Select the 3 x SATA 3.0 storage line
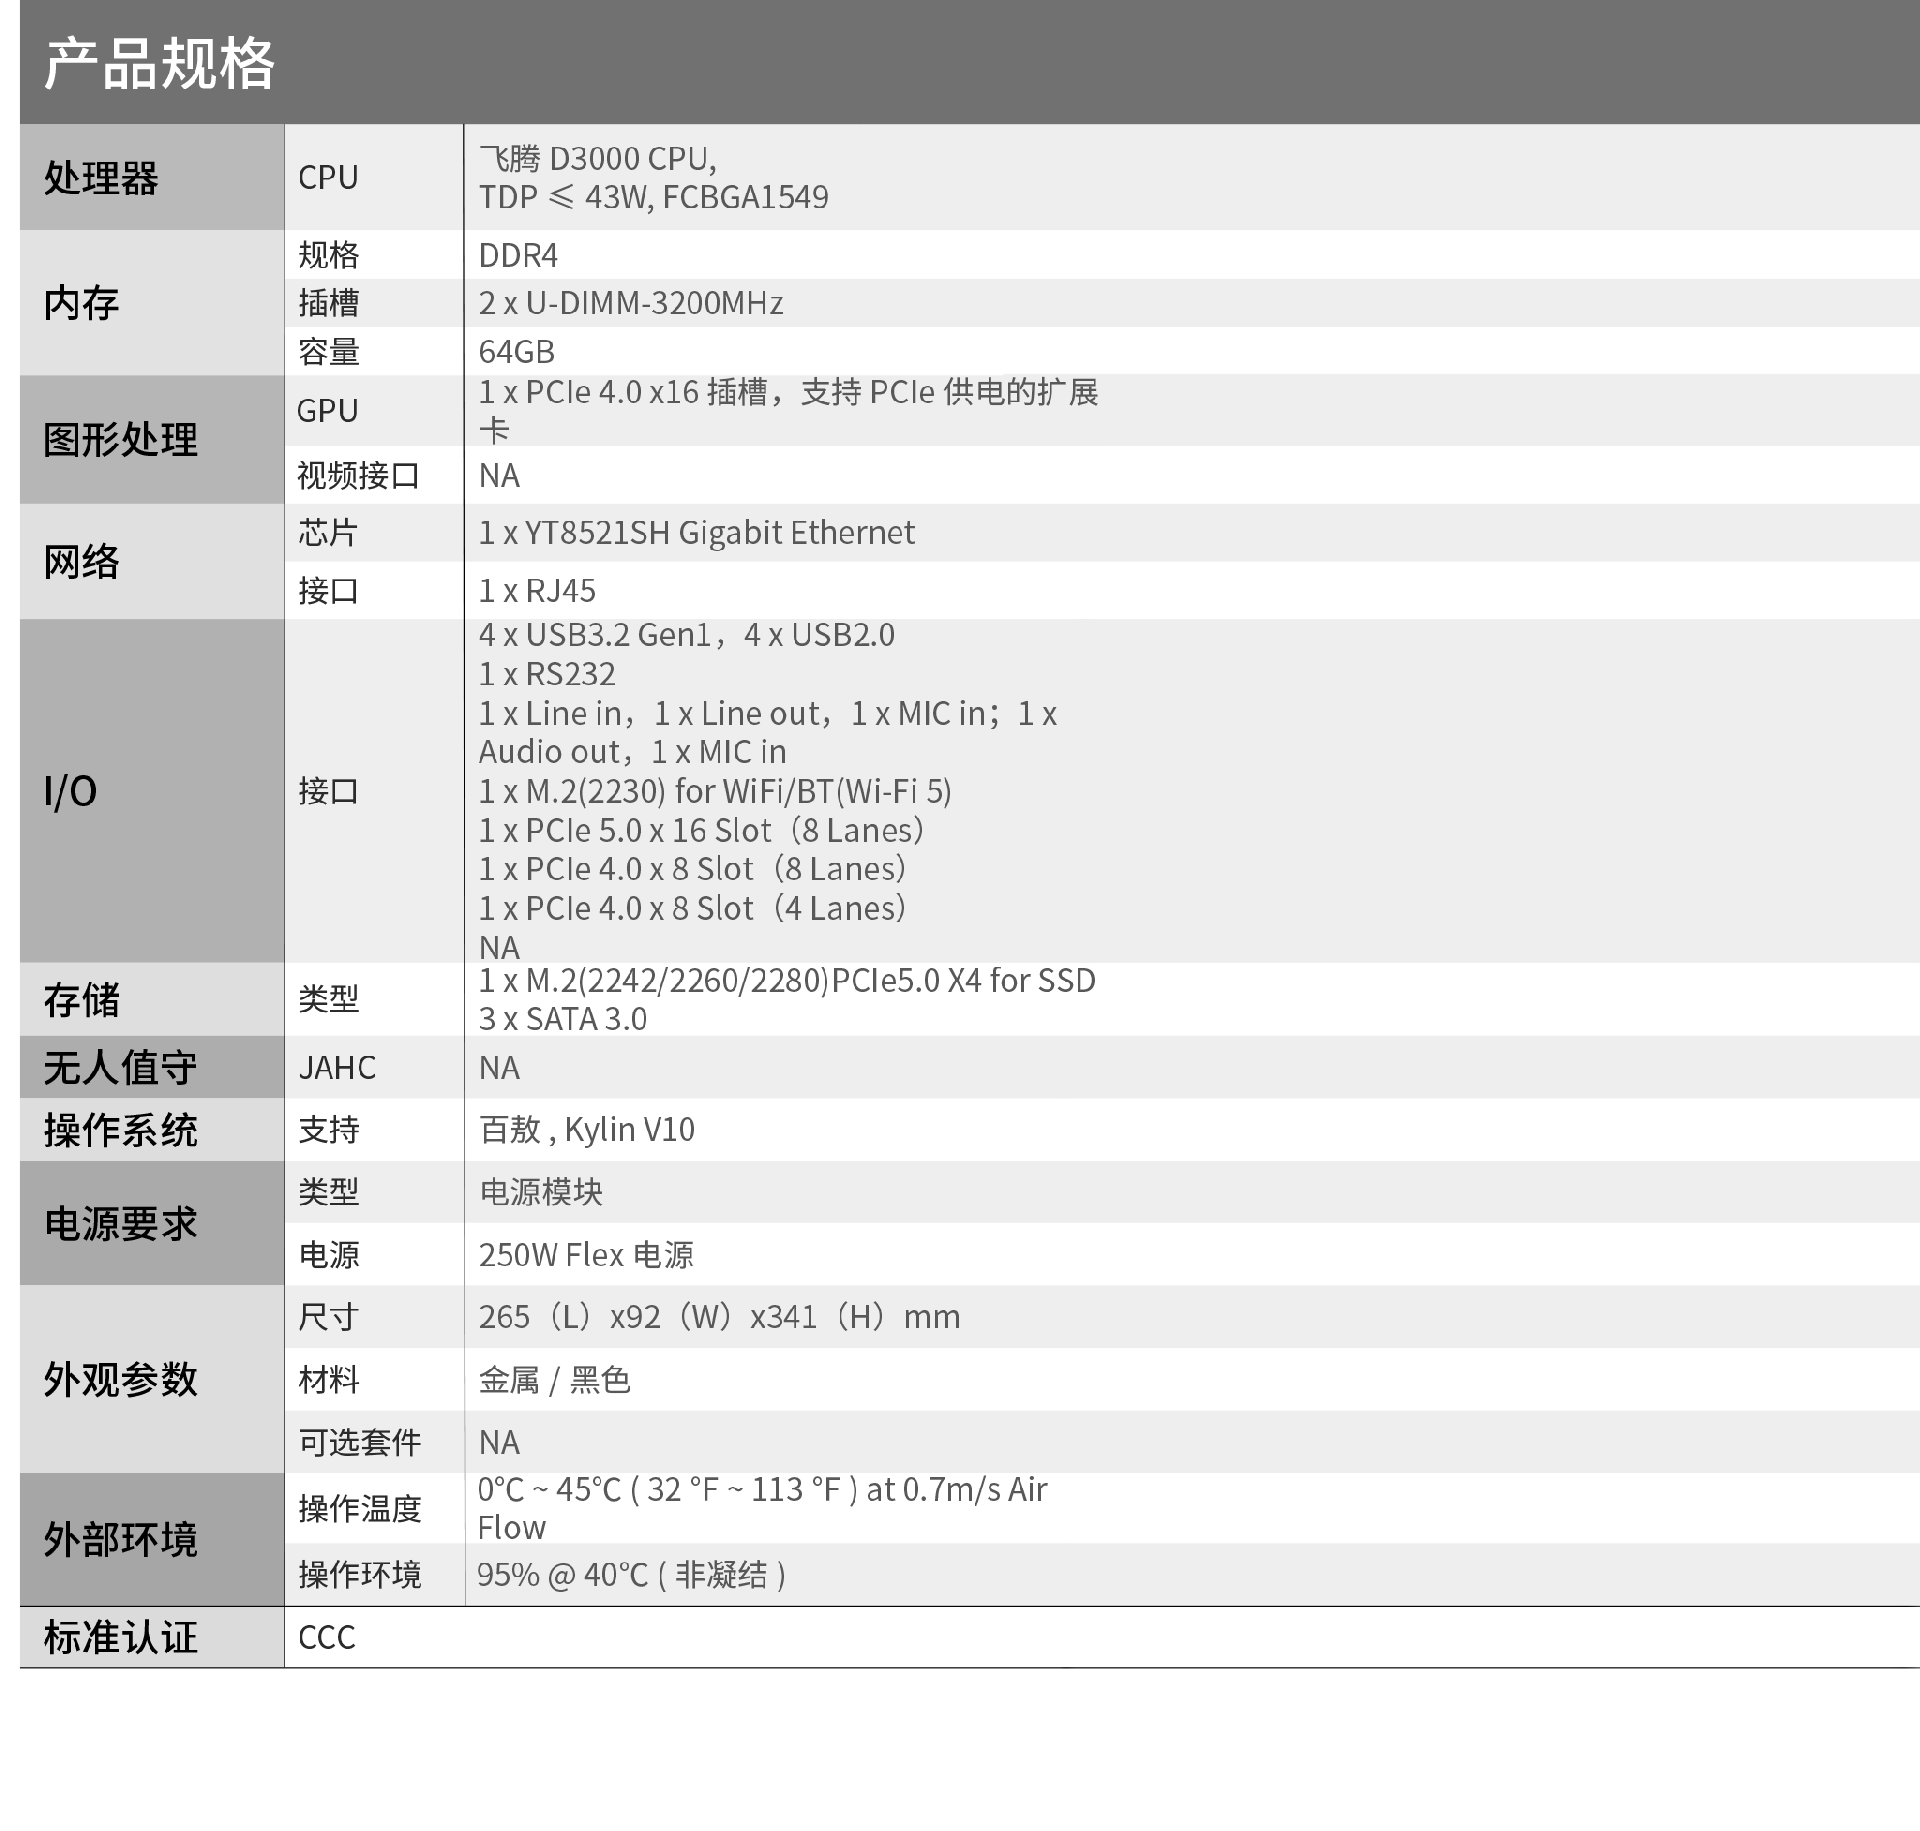This screenshot has width=1920, height=1831. click(x=562, y=1019)
